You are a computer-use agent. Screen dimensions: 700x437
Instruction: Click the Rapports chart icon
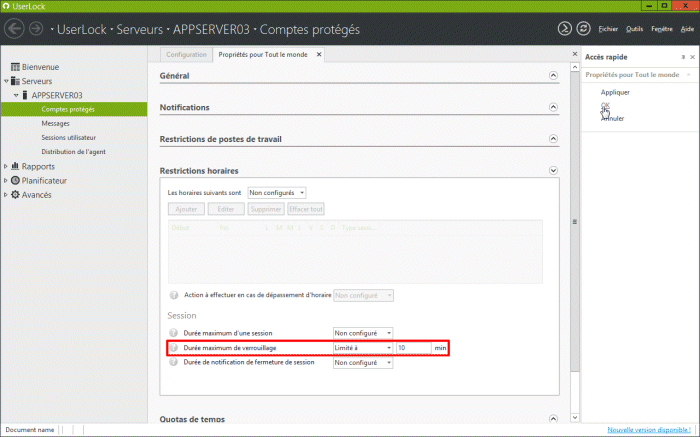pyautogui.click(x=15, y=166)
